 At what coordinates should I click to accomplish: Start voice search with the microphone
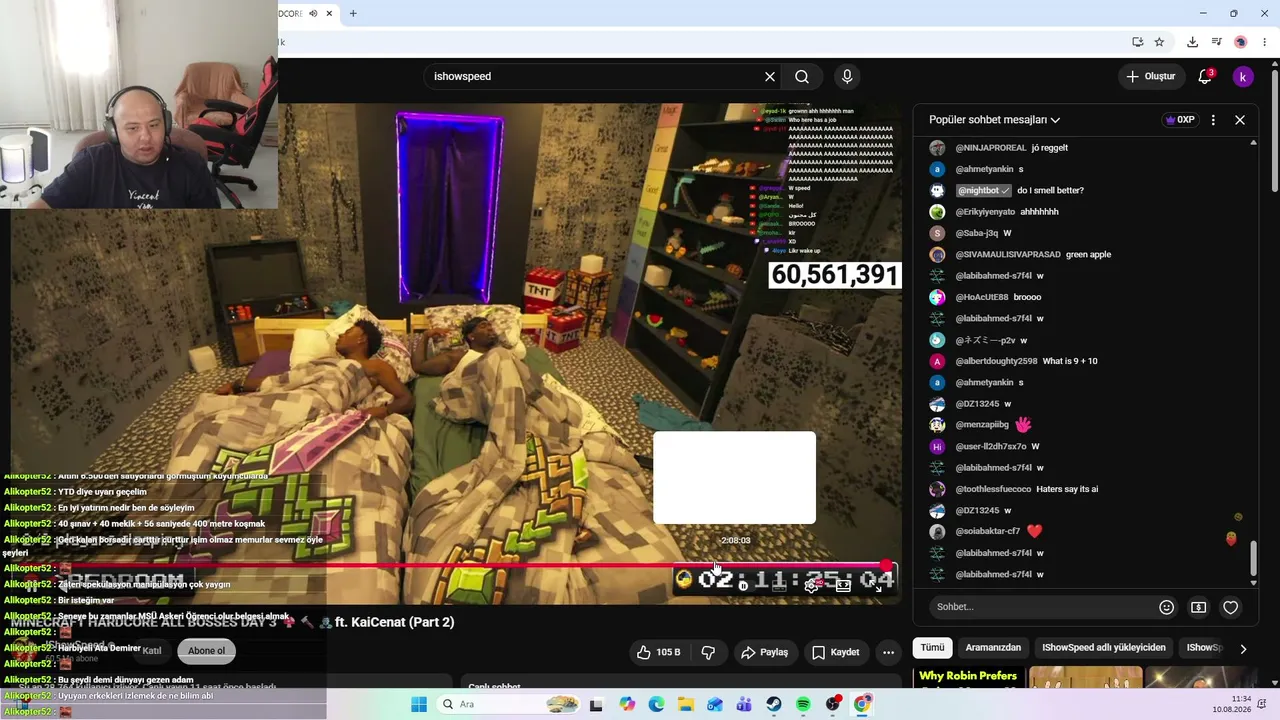(x=847, y=77)
